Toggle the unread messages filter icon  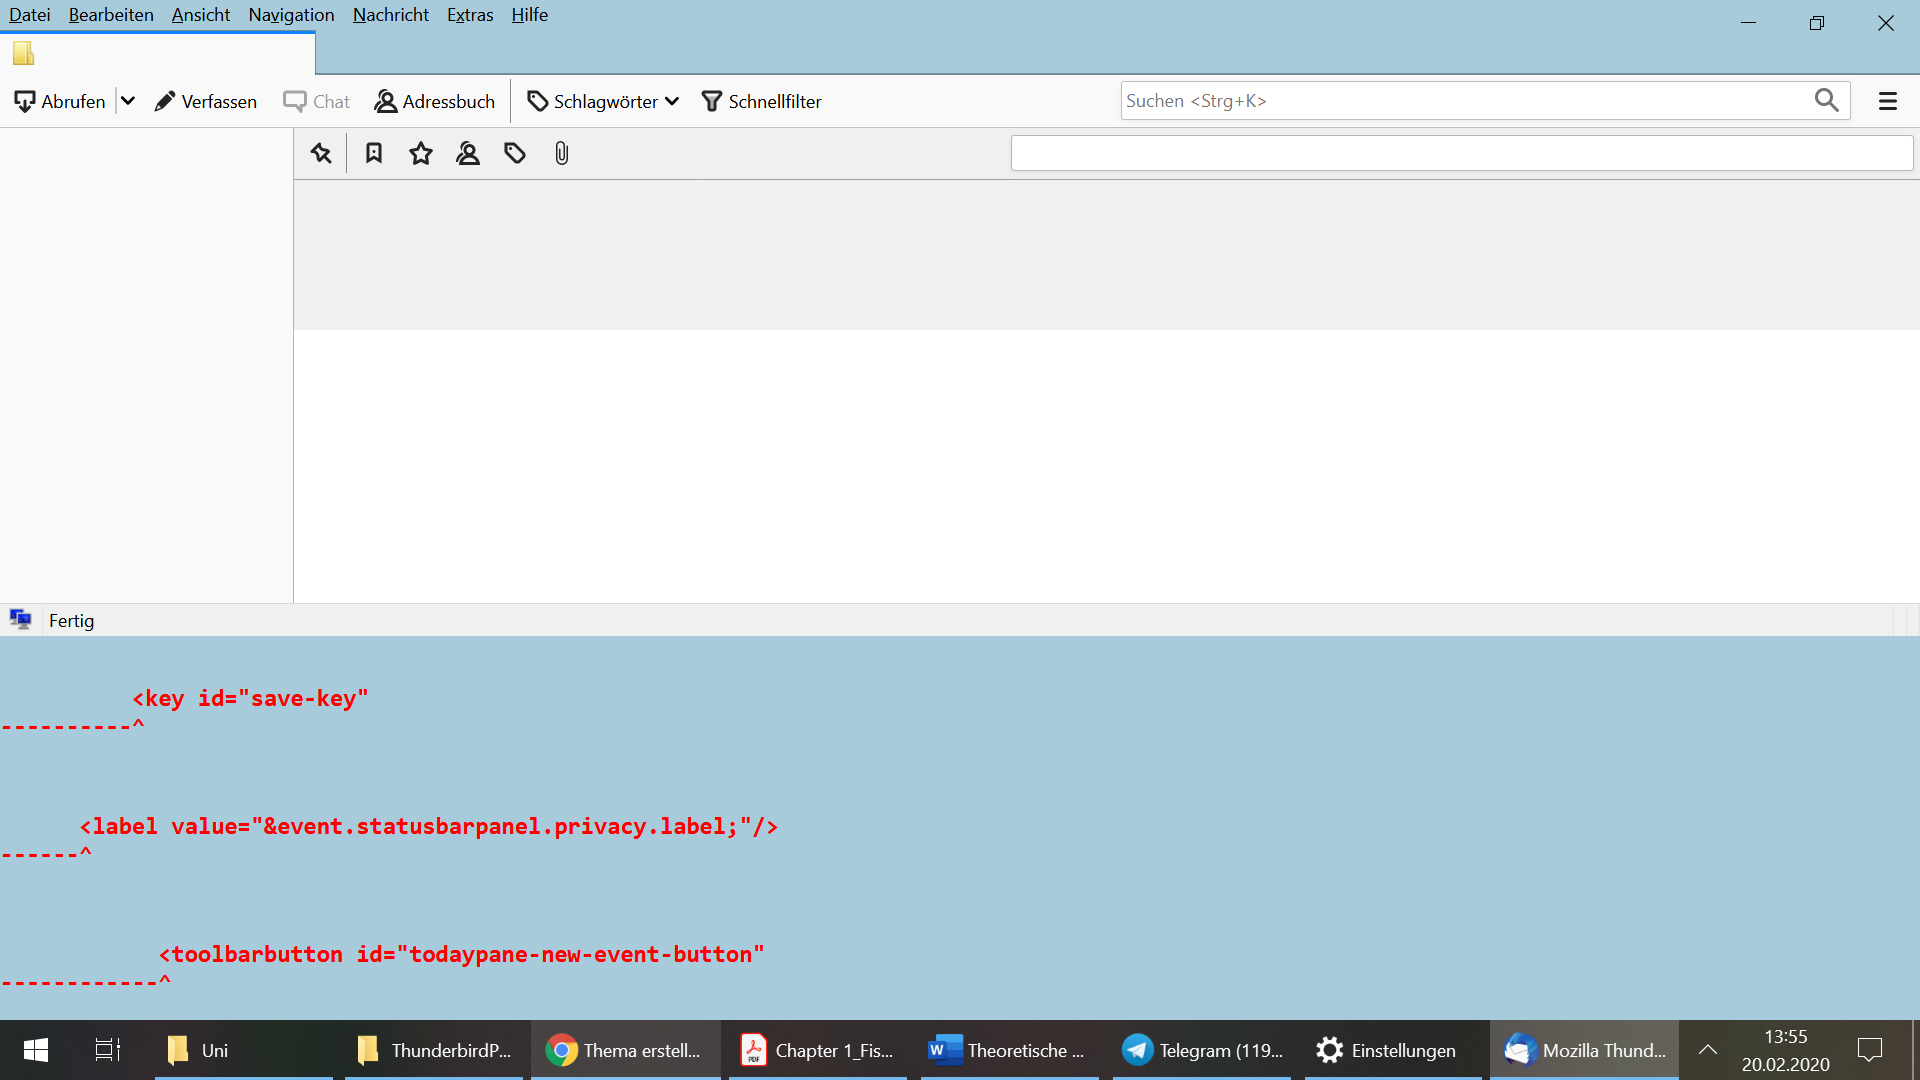pyautogui.click(x=374, y=153)
